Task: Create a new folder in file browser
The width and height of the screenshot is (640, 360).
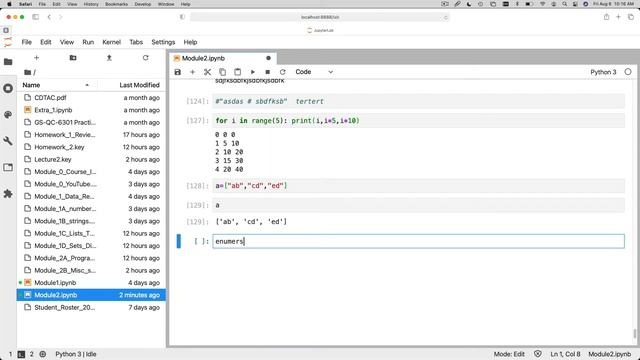Action: [73, 58]
